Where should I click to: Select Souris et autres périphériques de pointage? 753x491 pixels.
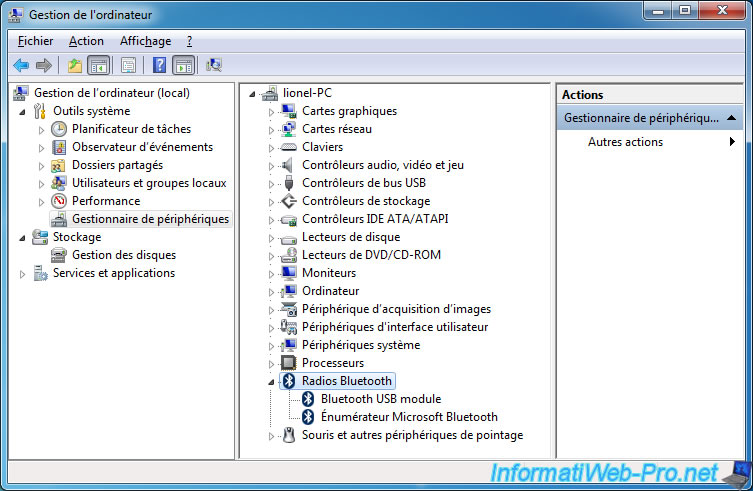413,435
